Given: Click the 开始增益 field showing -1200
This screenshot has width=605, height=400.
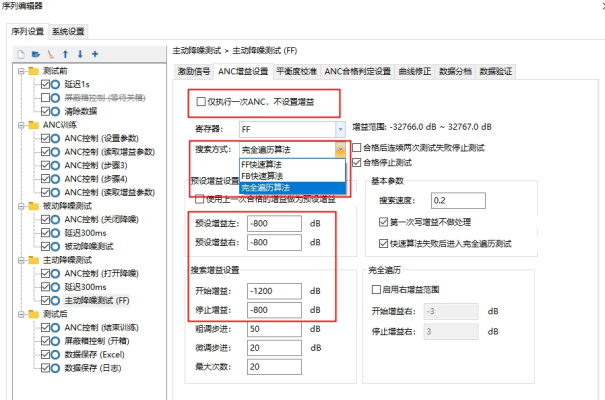Looking at the screenshot, I should [x=274, y=291].
